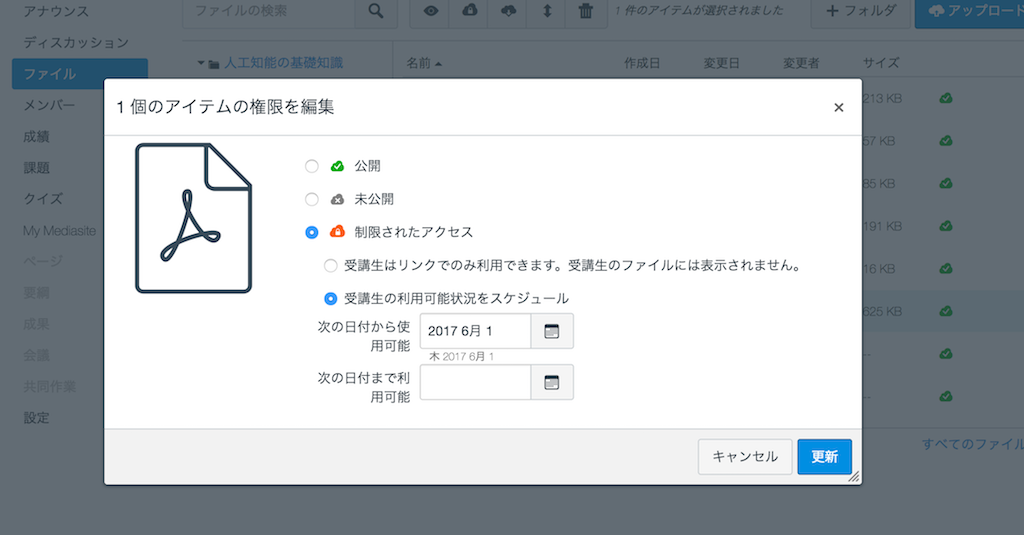Click the cloud download toolbar icon
This screenshot has height=535, width=1024.
(508, 10)
